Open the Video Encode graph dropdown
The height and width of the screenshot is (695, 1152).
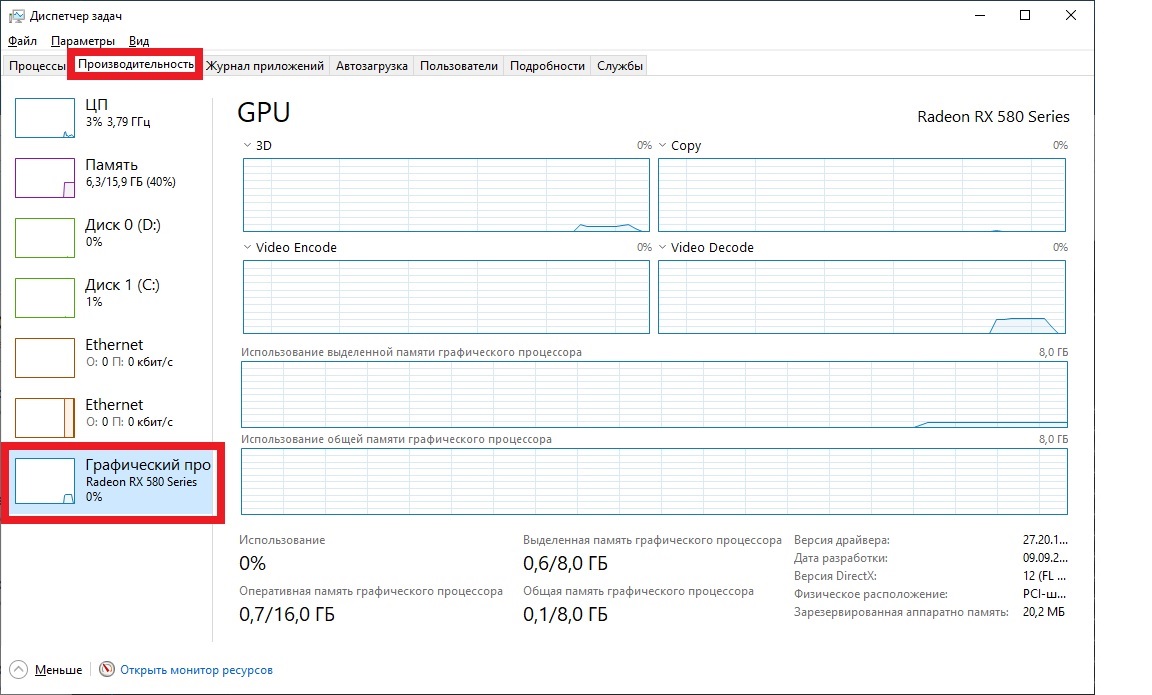[248, 248]
